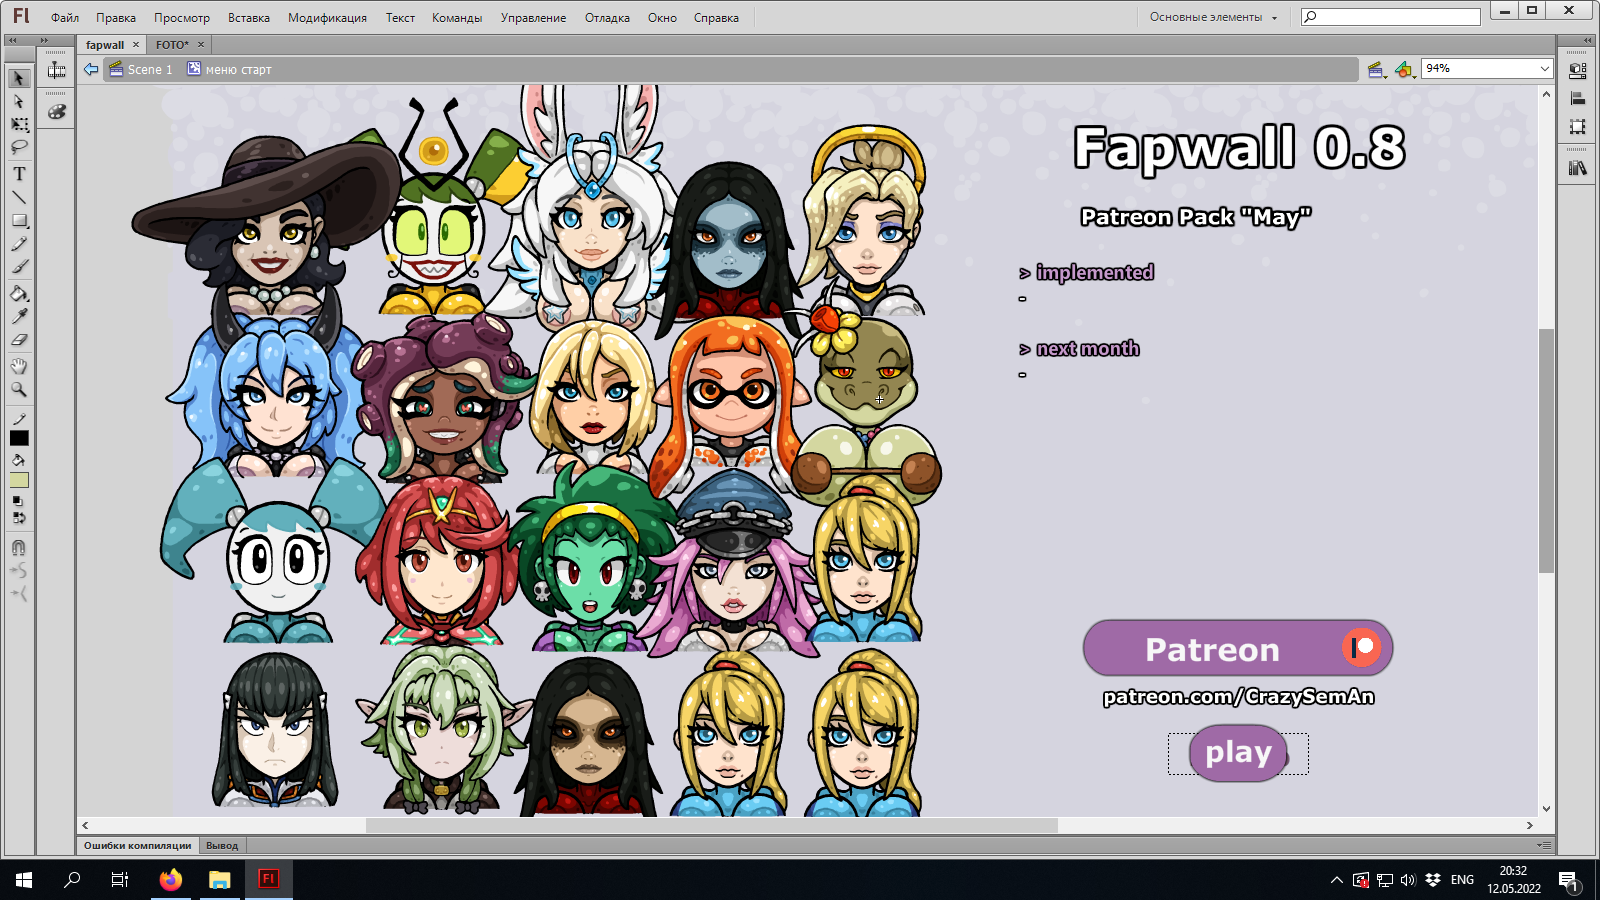The width and height of the screenshot is (1600, 900).
Task: Toggle Snap to Objects magnet
Action: 19,547
